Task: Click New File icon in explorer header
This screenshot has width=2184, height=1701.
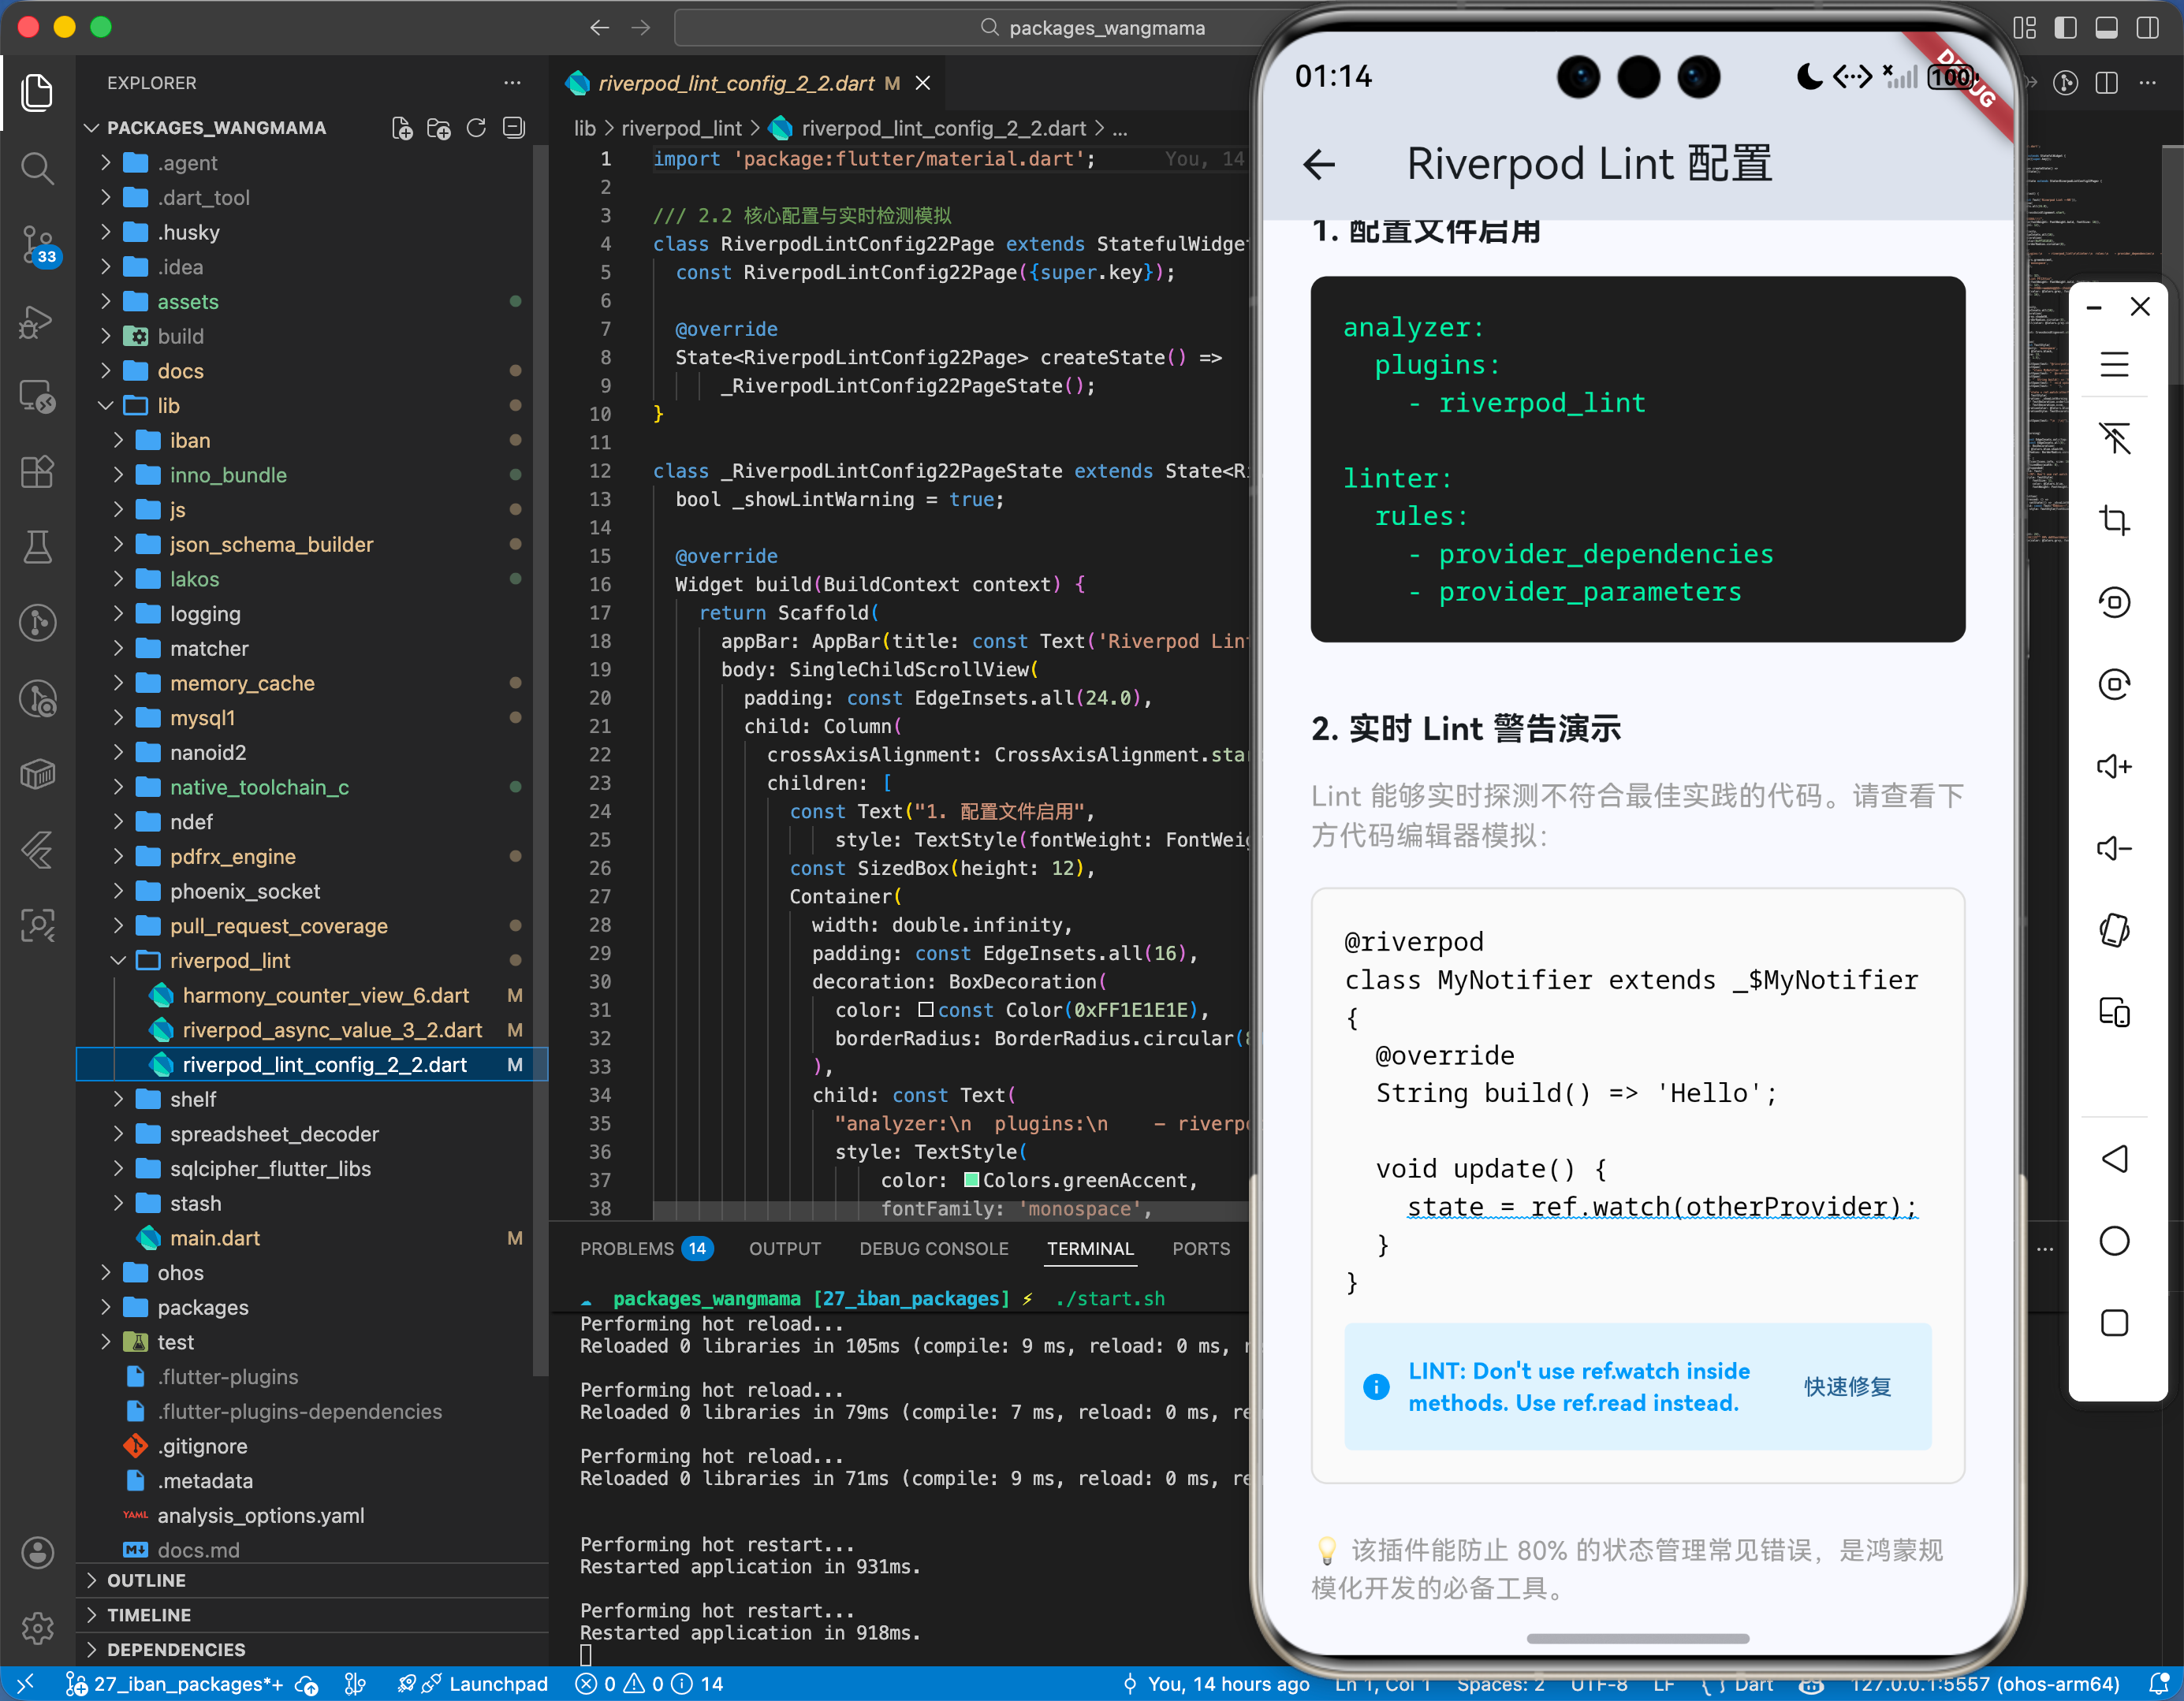Action: pos(402,128)
